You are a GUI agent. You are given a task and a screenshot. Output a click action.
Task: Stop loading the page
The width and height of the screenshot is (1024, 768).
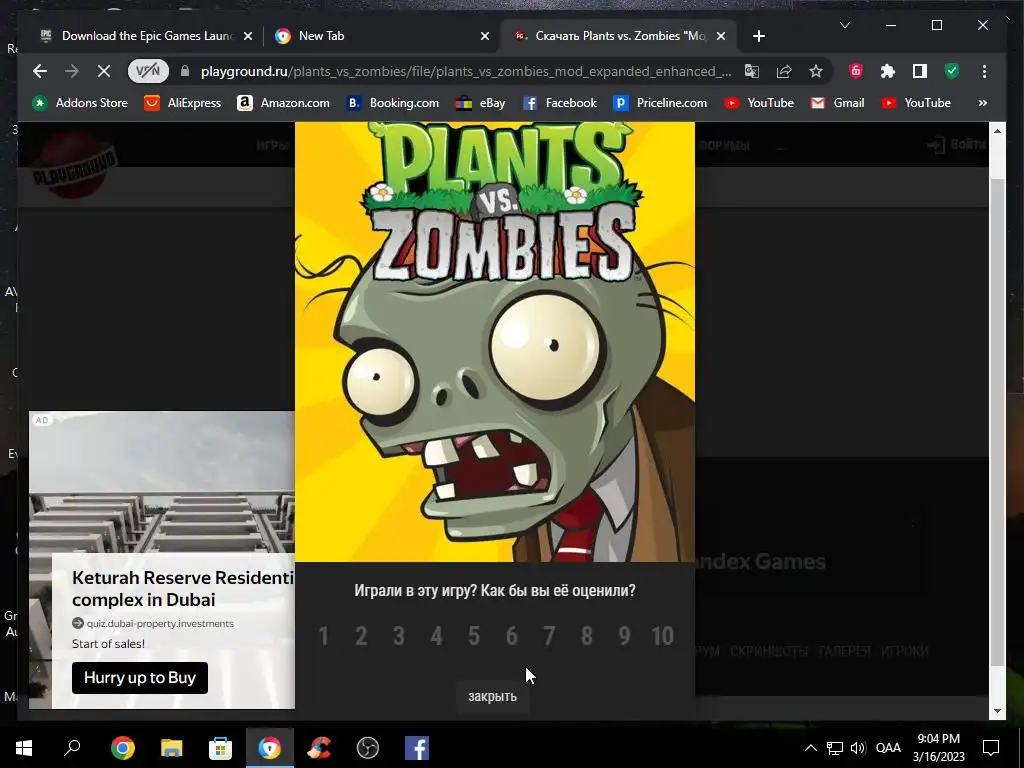[103, 71]
